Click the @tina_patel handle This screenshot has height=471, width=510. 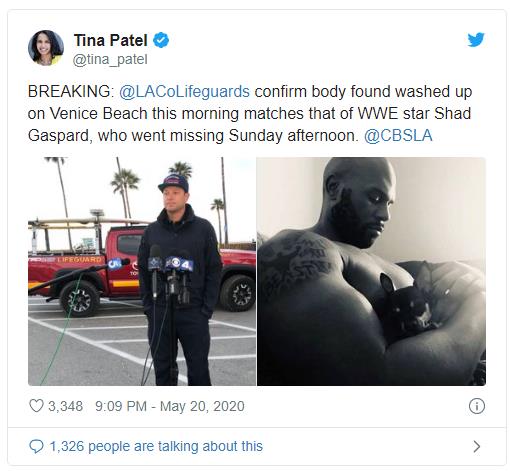coord(110,60)
